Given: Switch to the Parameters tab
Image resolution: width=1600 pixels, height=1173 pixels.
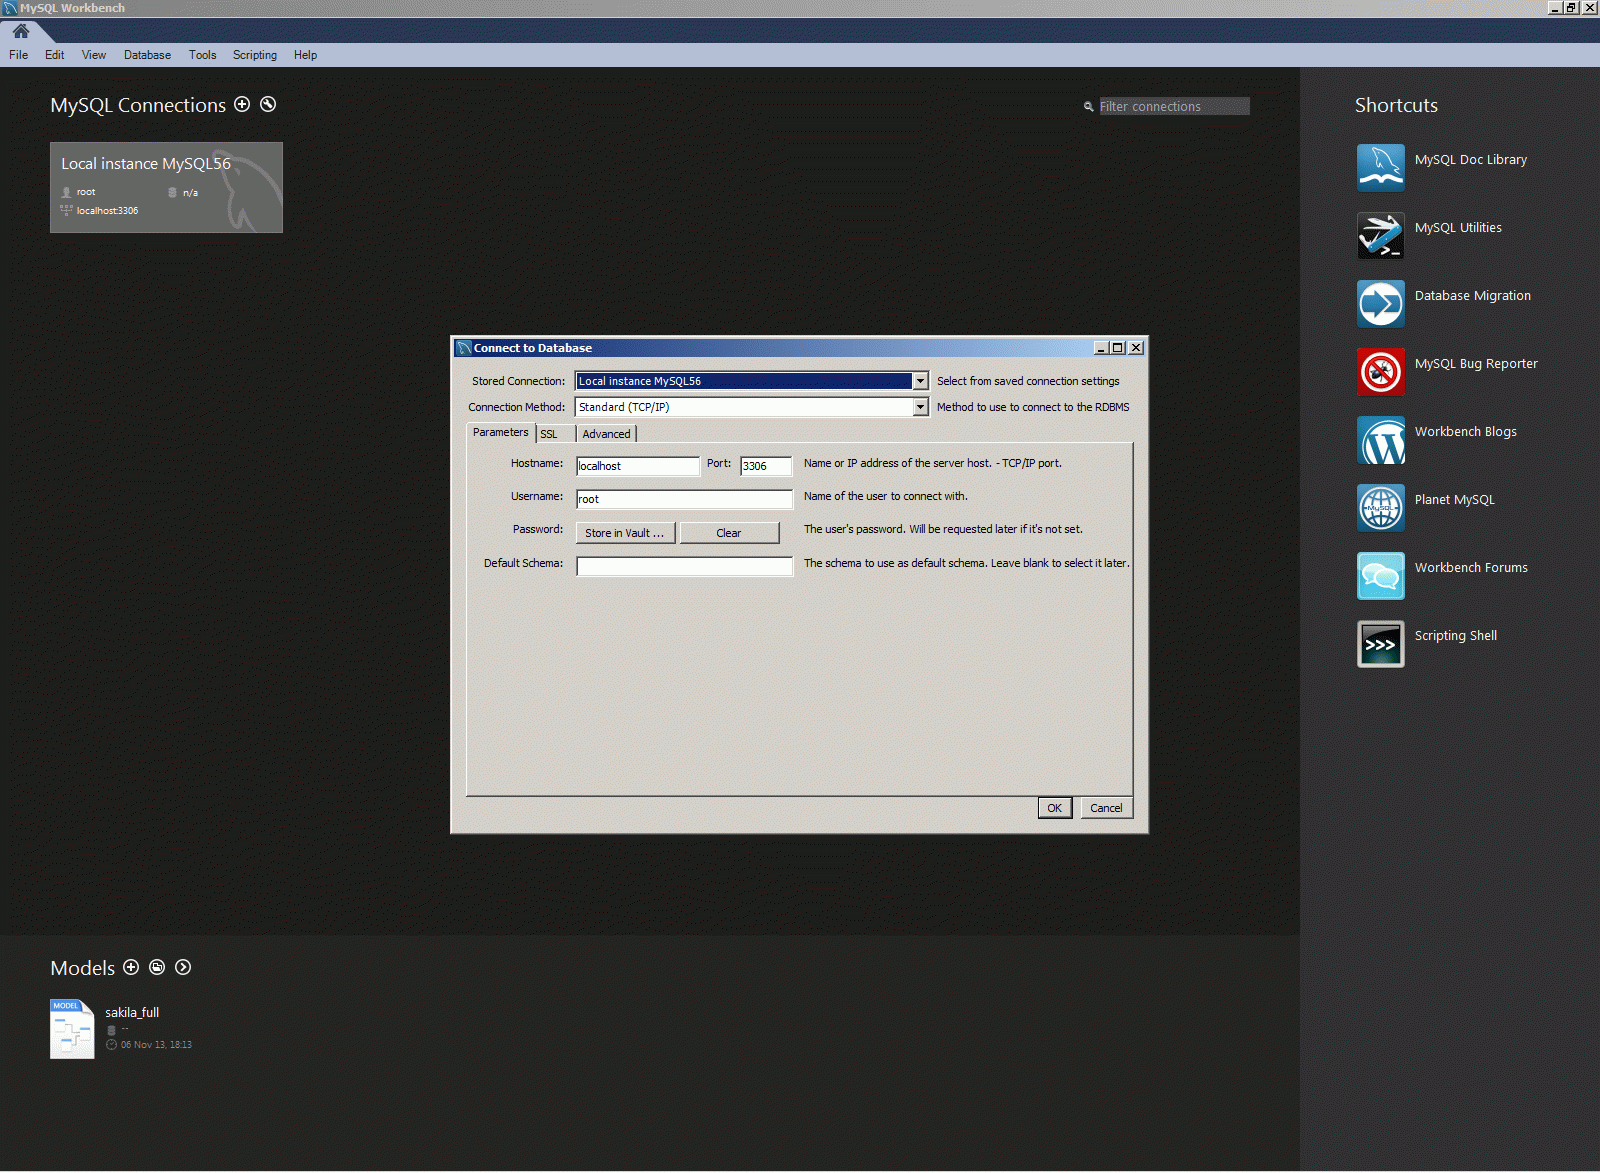Looking at the screenshot, I should pos(500,432).
